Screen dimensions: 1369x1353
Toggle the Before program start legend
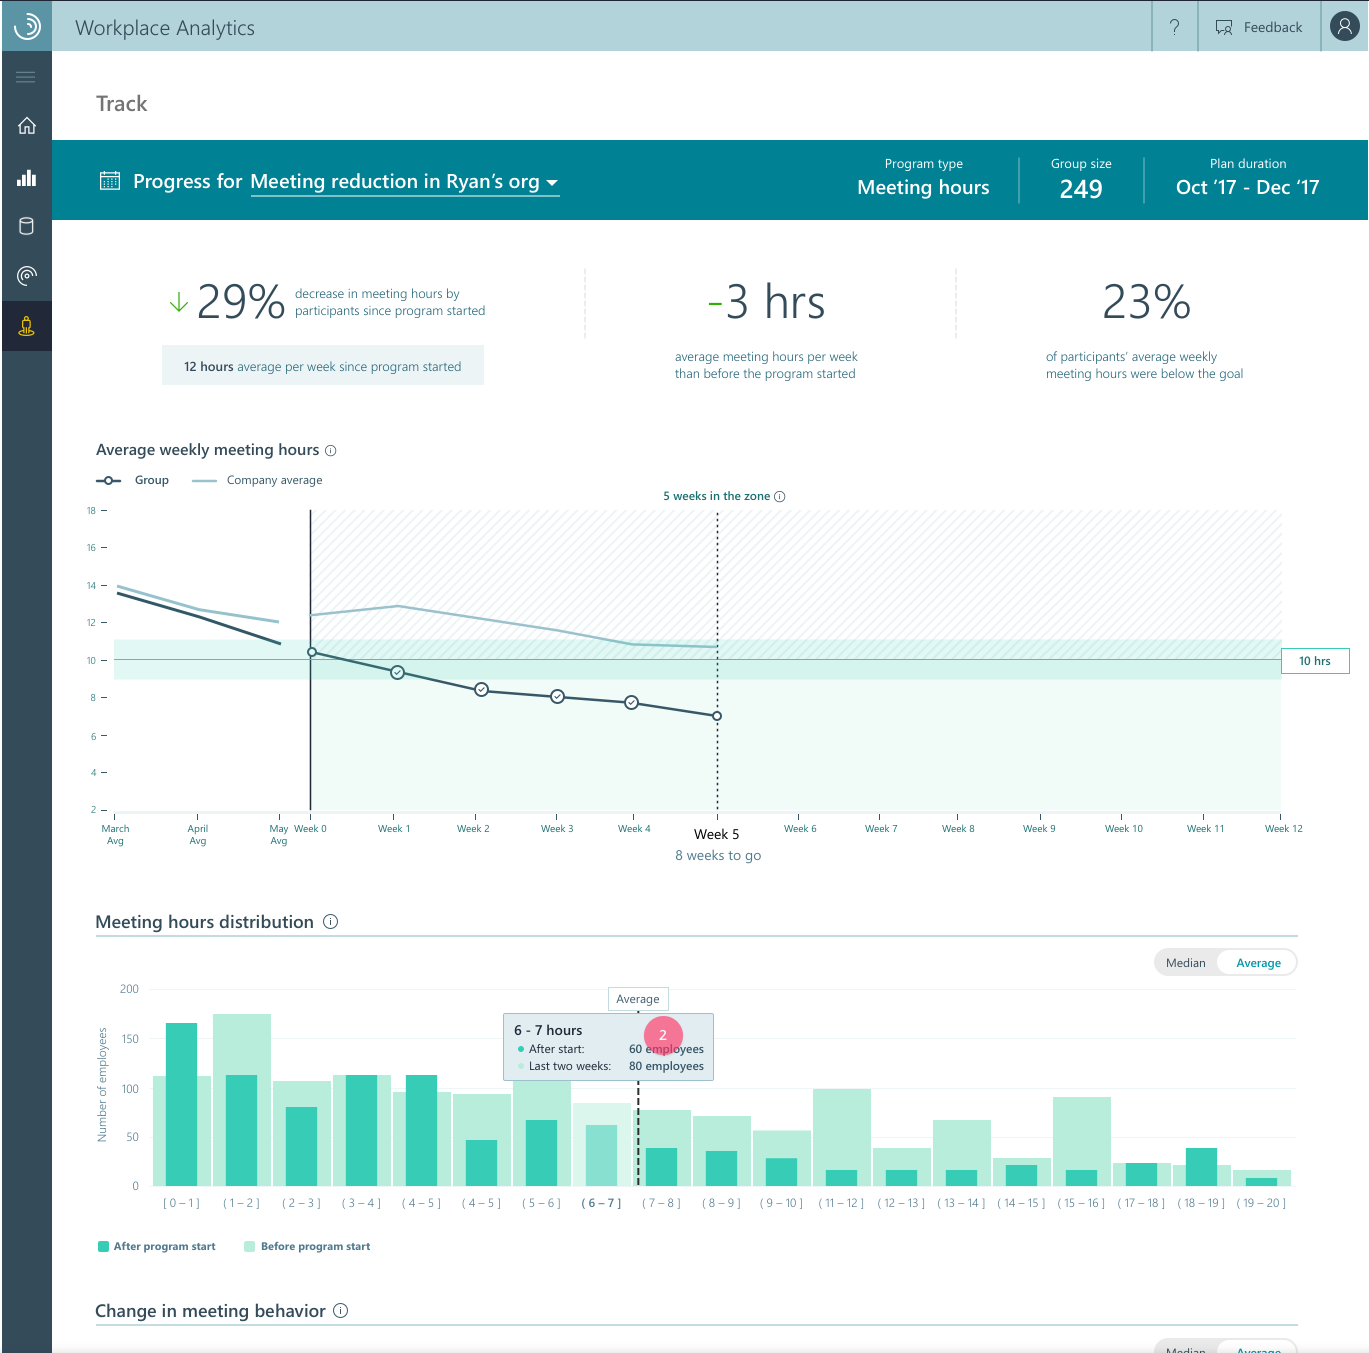coord(307,1246)
